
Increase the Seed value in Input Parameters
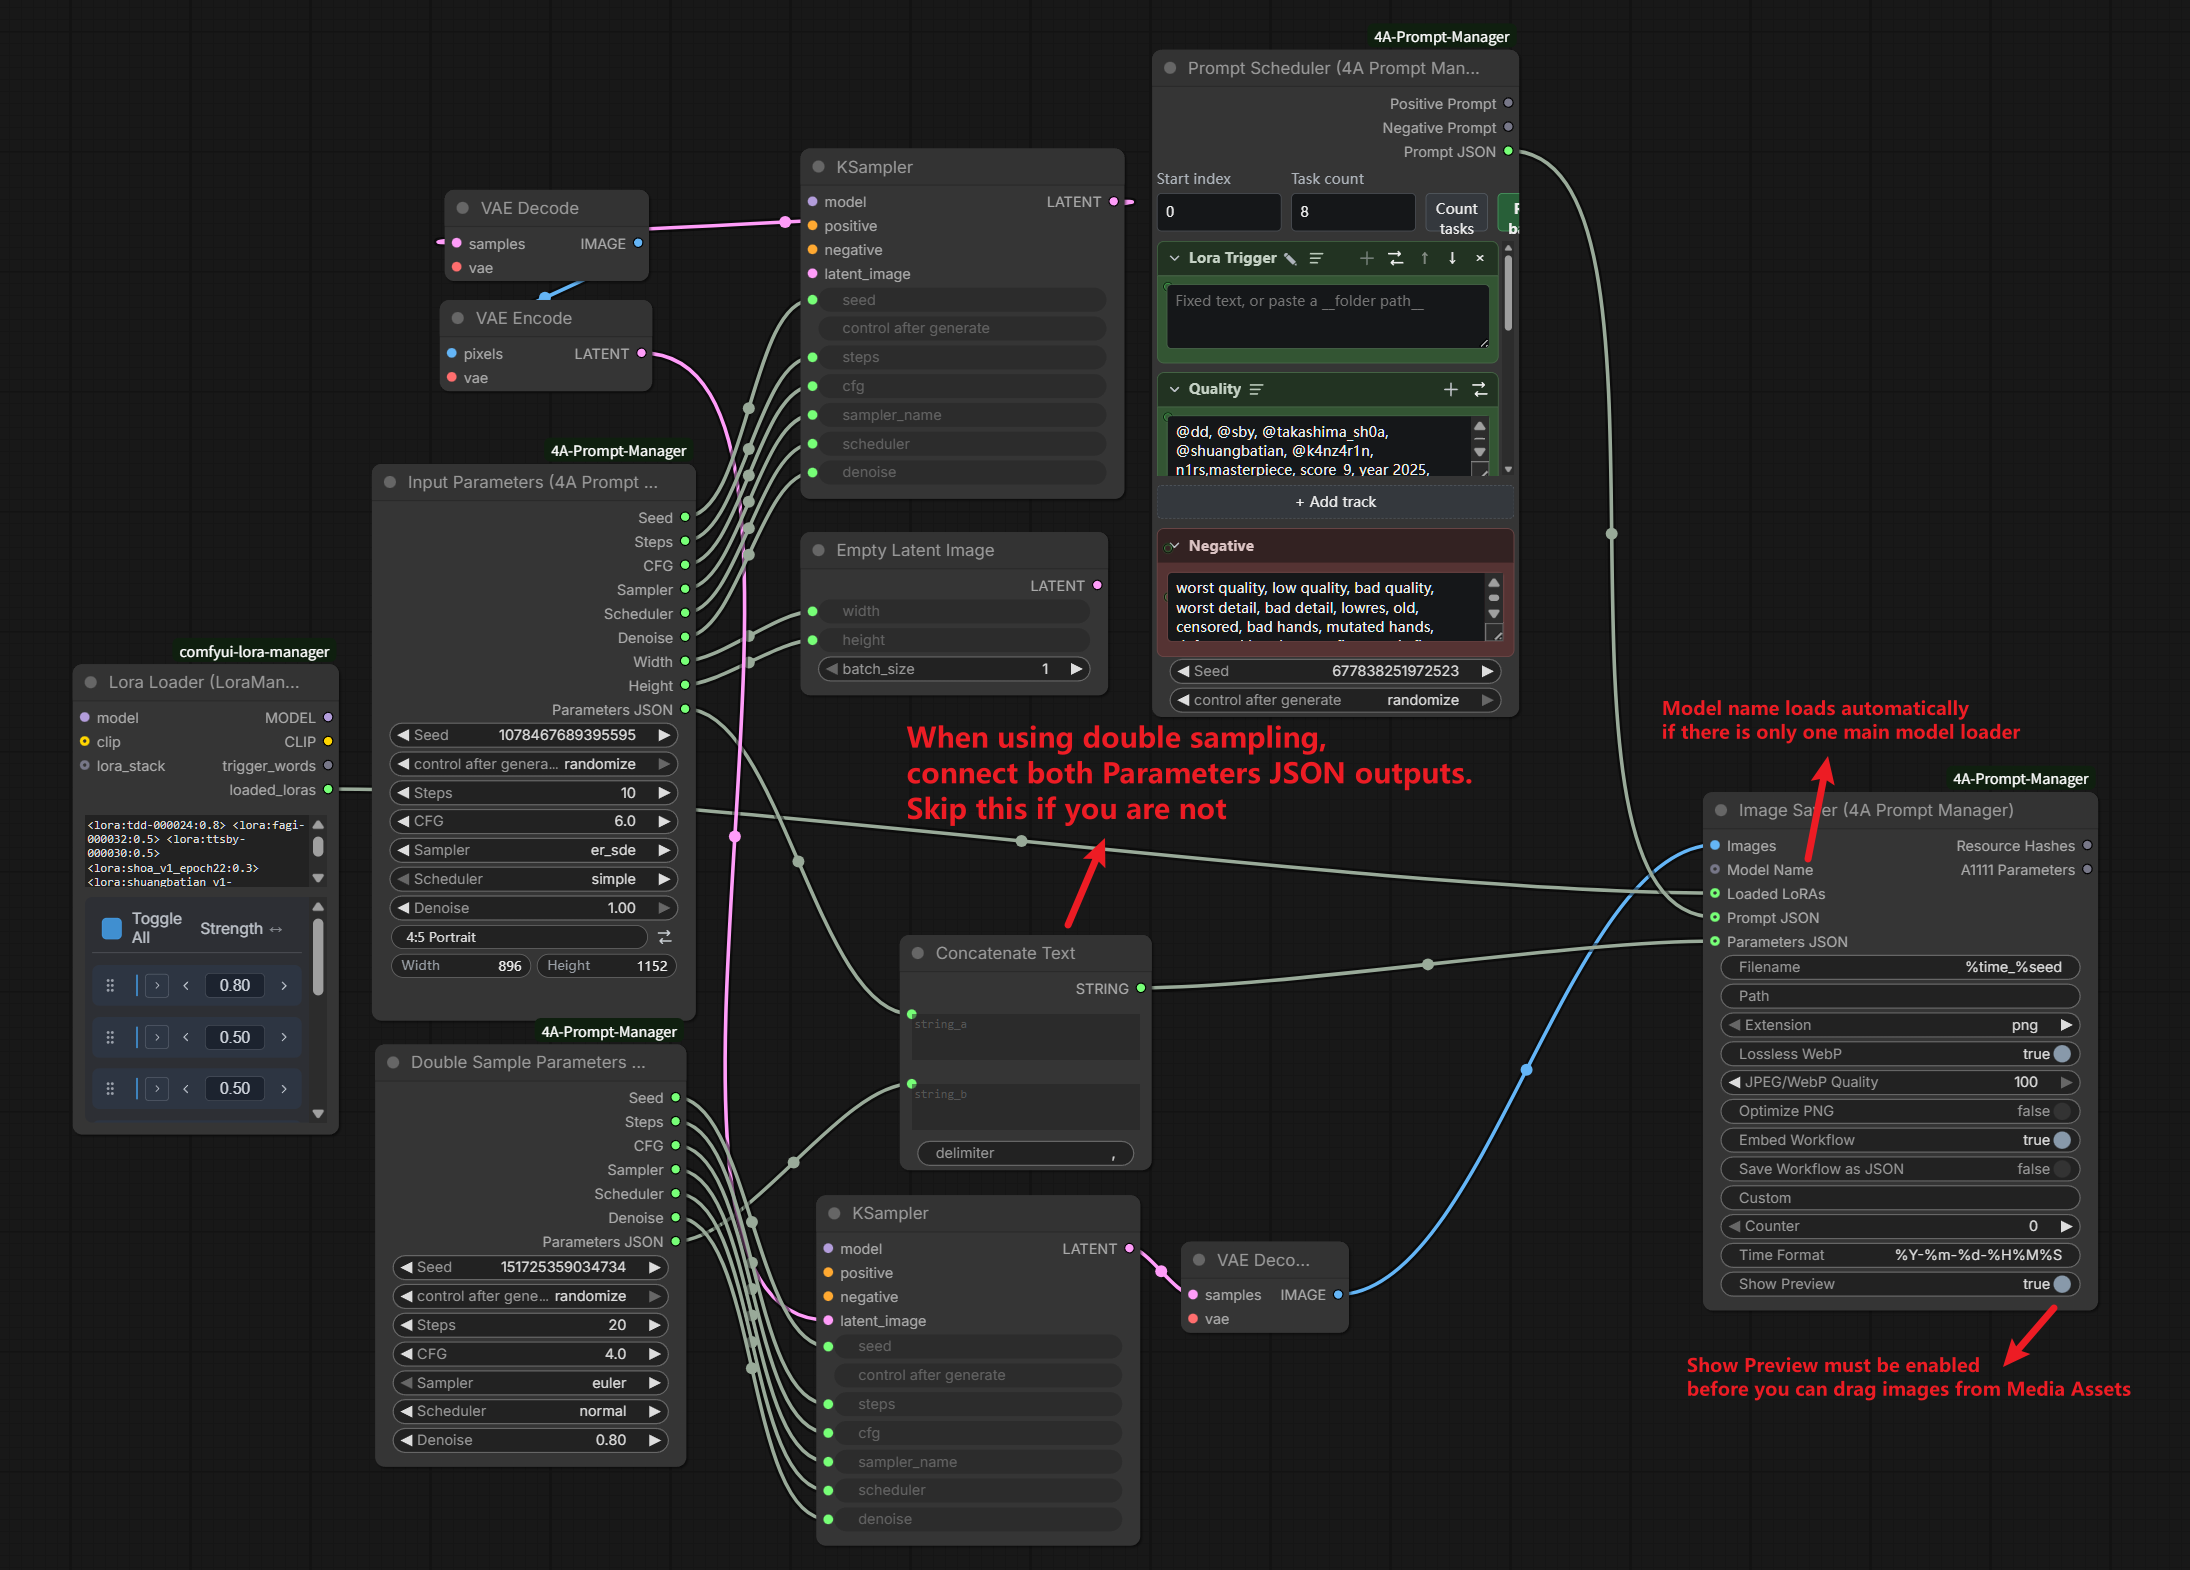tap(664, 735)
